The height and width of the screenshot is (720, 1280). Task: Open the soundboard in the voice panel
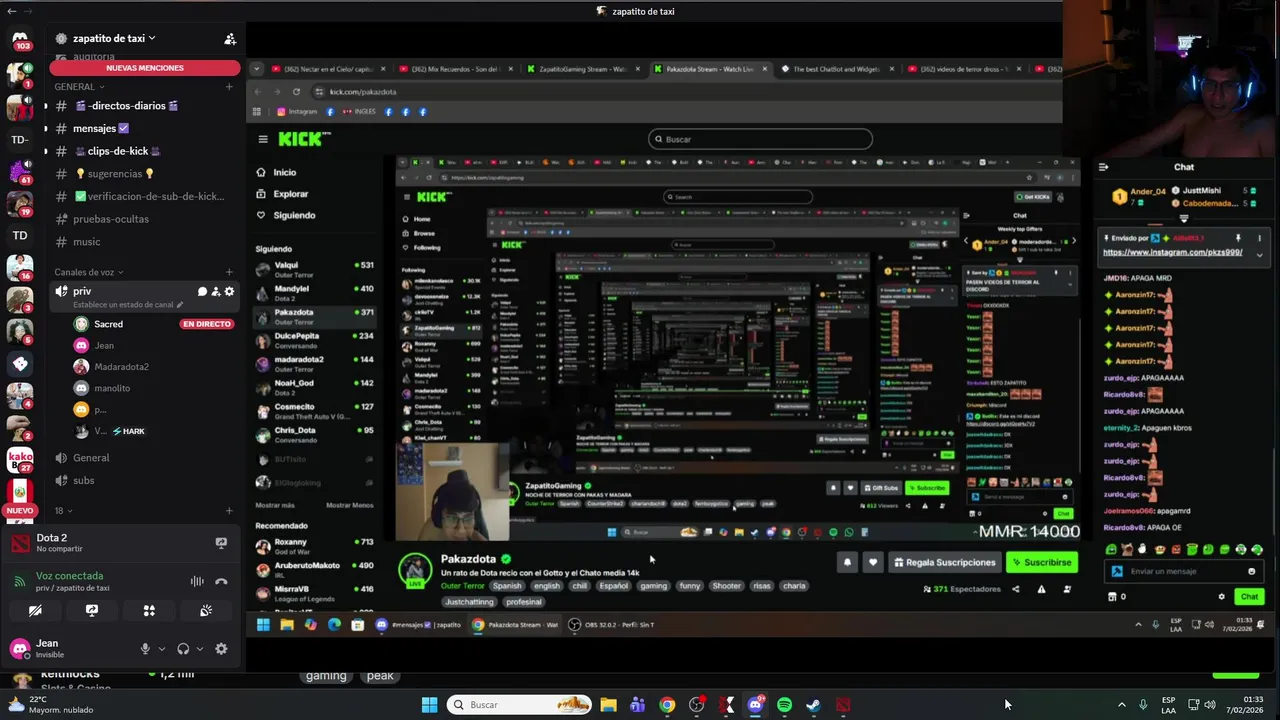[206, 610]
